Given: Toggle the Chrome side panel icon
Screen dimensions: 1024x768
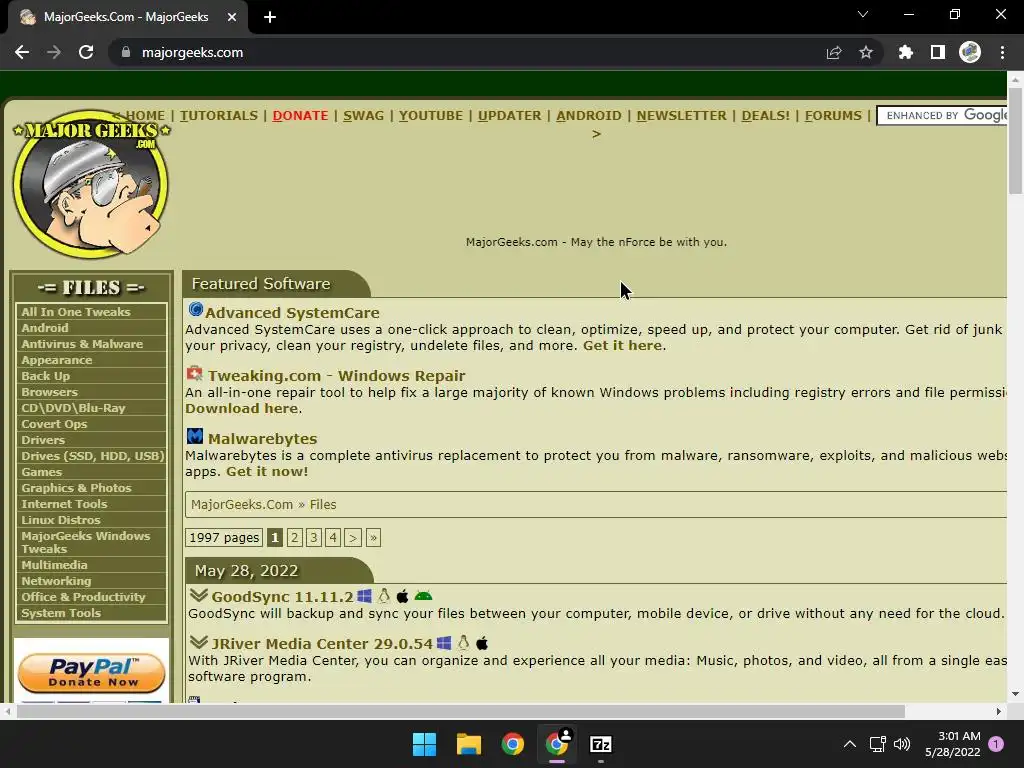Looking at the screenshot, I should 938,52.
